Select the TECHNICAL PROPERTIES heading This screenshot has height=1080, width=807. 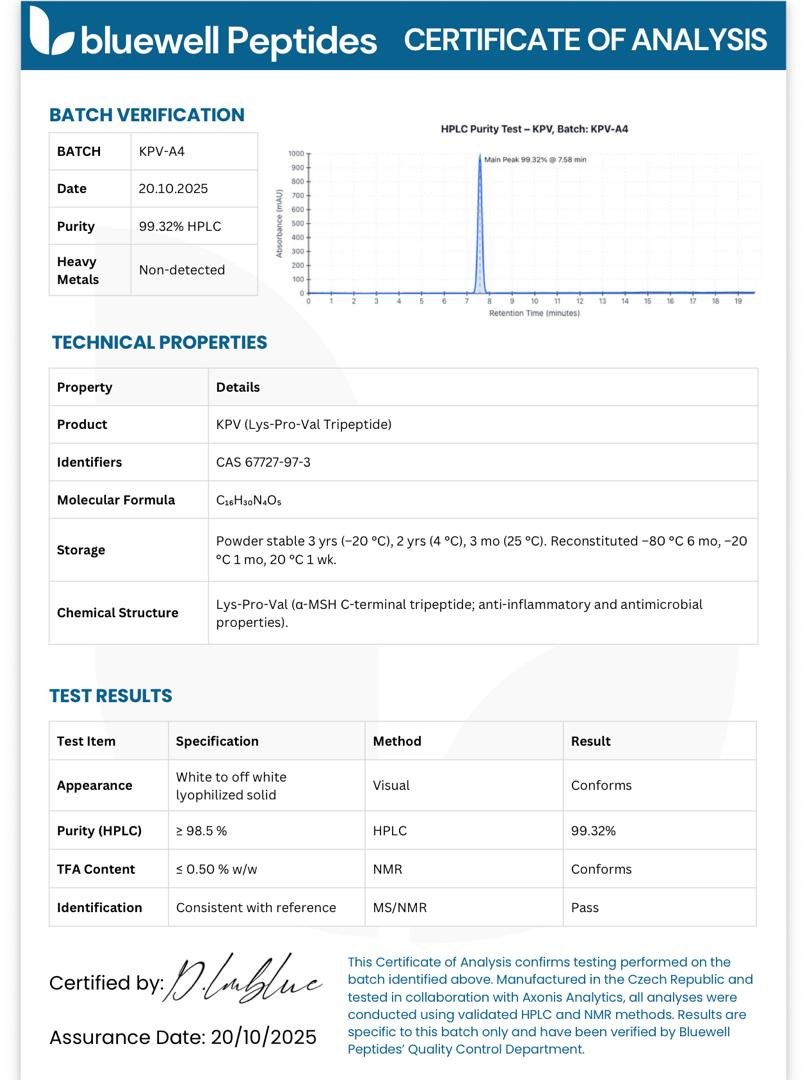pos(159,342)
